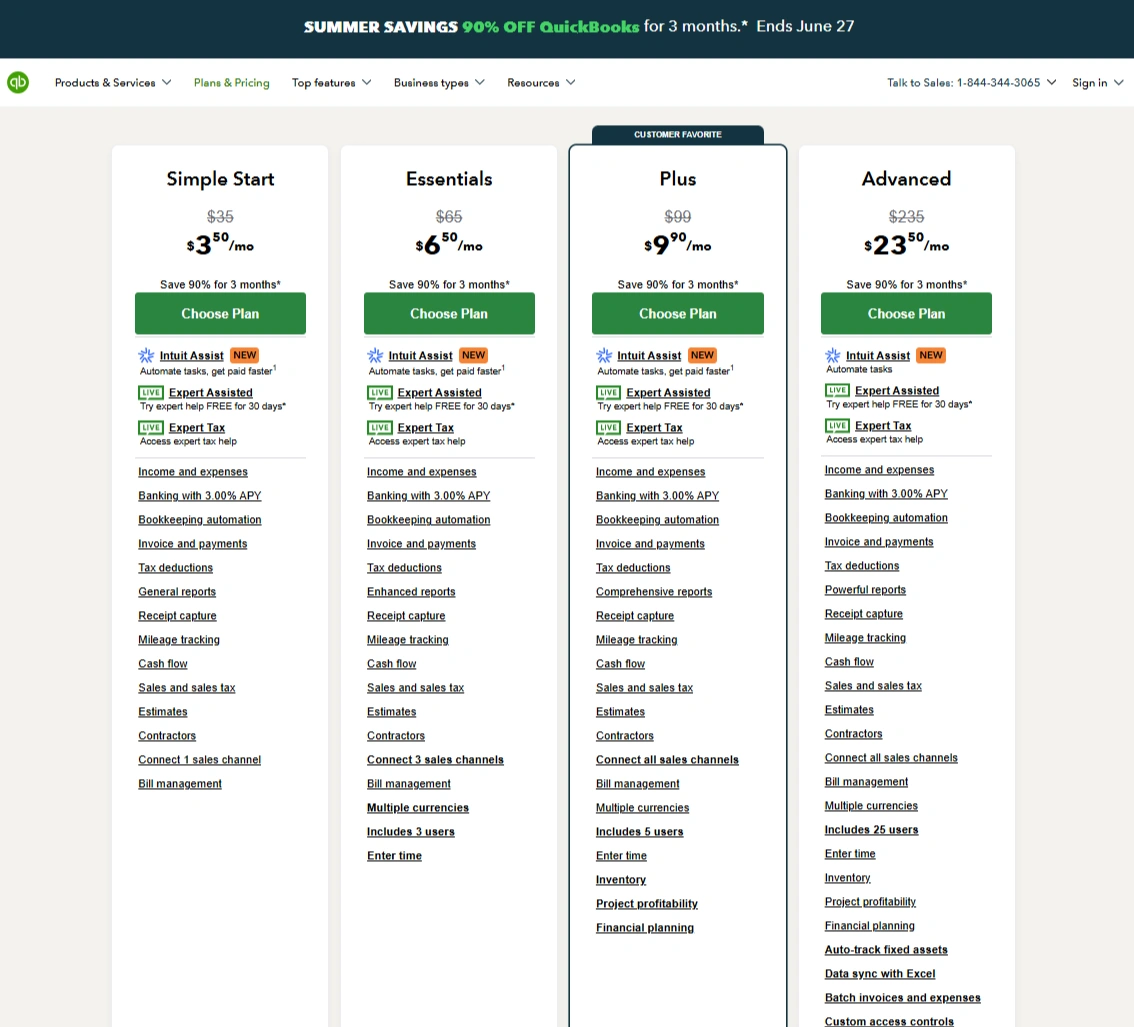Click Includes 3 users link
Screen dimensions: 1134x1027
tap(411, 832)
